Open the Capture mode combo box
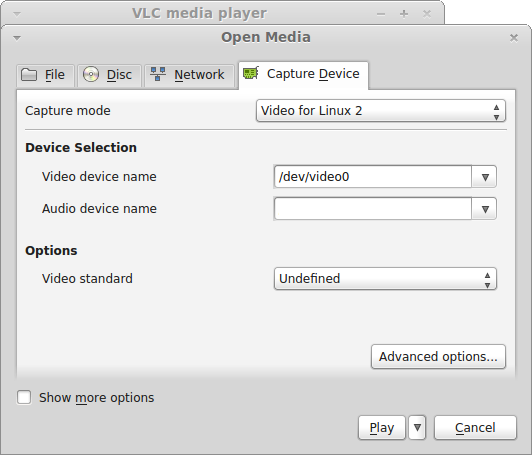 point(381,111)
